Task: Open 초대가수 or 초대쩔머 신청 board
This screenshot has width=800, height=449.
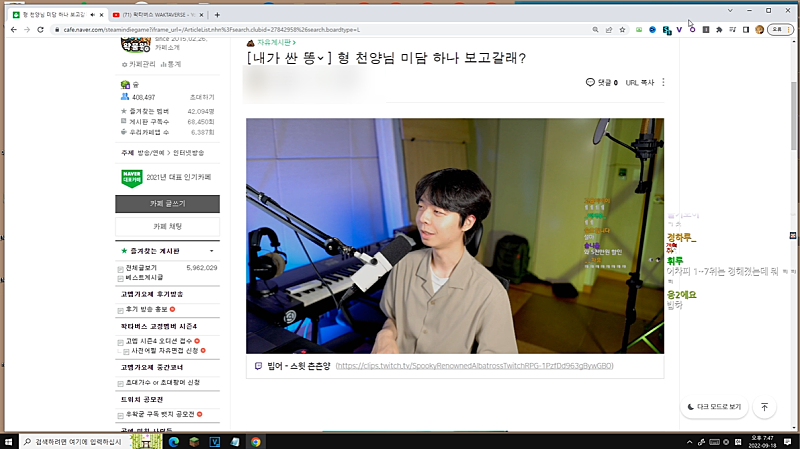Action: [x=163, y=383]
